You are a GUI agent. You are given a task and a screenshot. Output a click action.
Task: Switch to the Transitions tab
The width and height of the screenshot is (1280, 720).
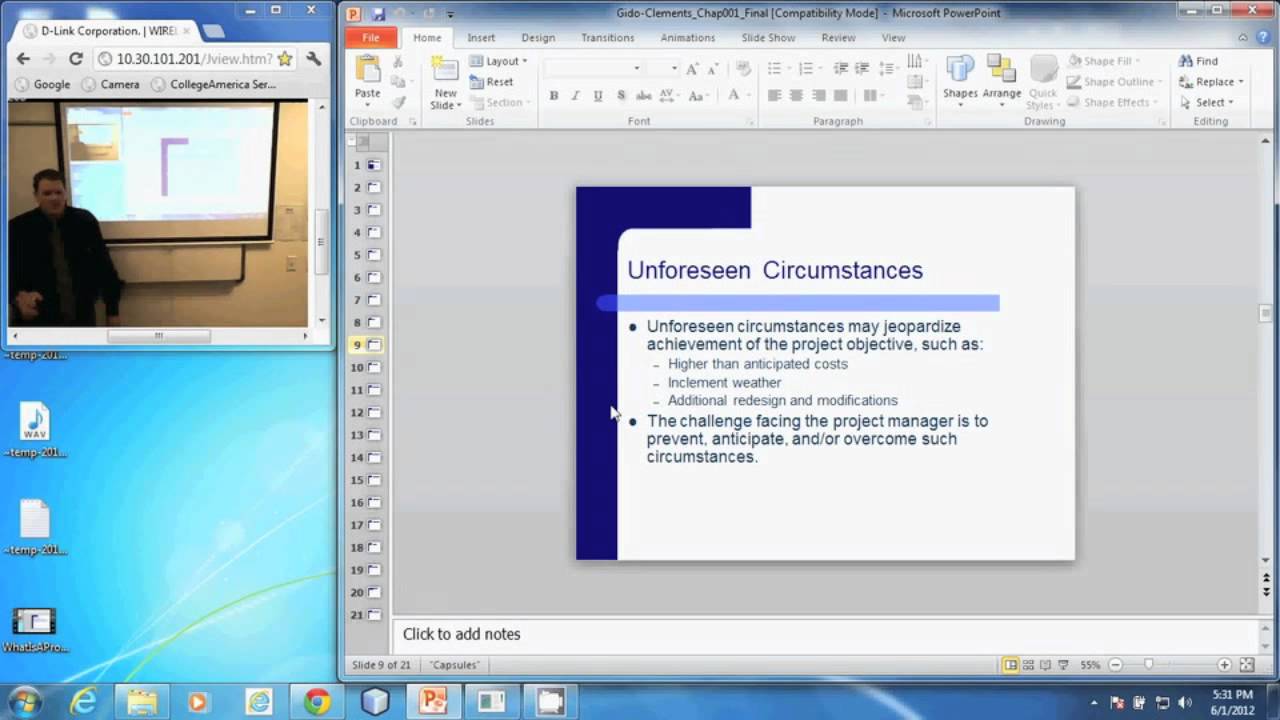click(x=608, y=38)
